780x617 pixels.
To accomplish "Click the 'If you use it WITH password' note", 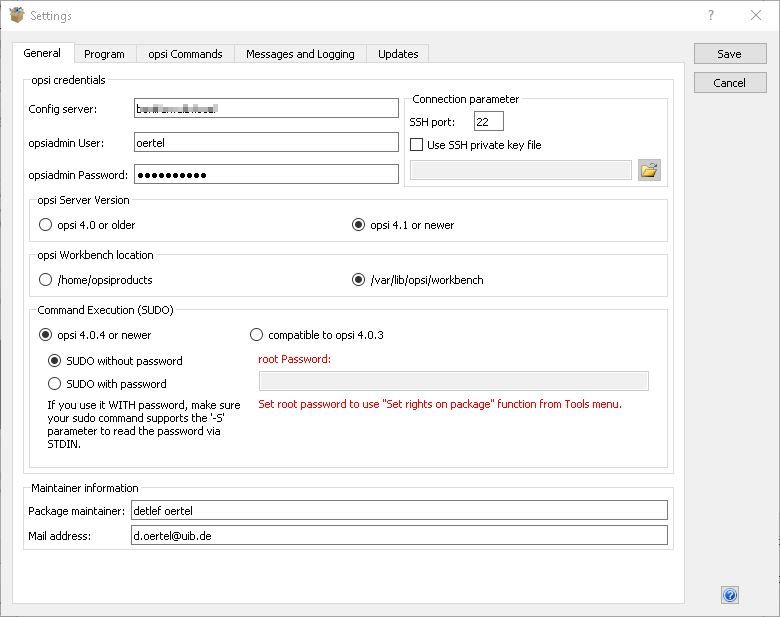I will (x=144, y=424).
